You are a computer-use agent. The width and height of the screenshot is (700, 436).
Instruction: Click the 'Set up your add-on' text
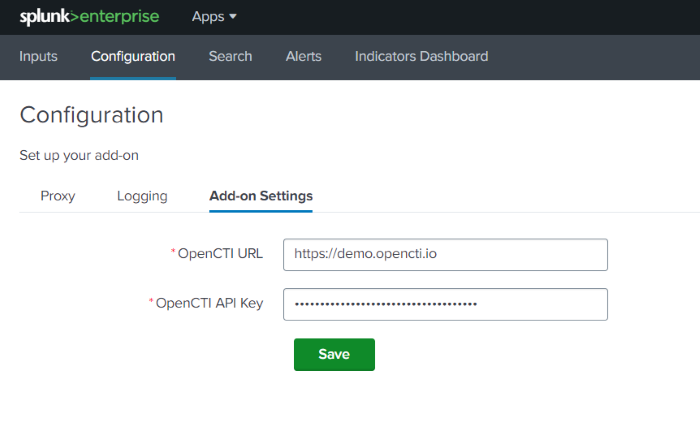coord(79,155)
